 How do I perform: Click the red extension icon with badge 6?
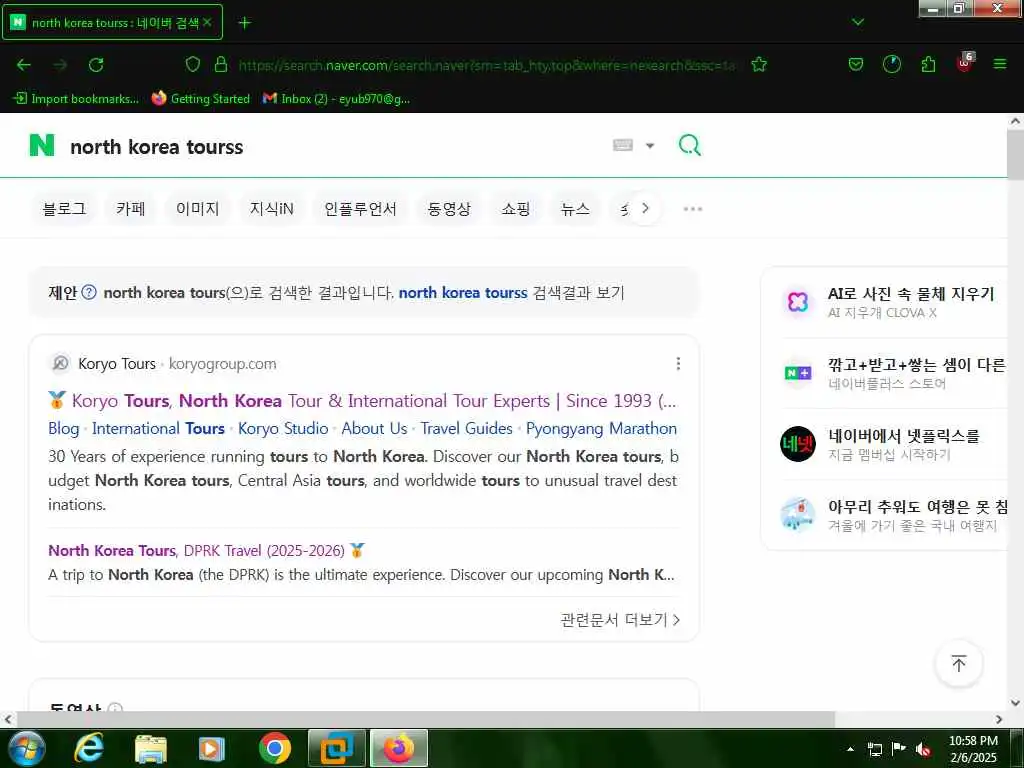point(965,63)
